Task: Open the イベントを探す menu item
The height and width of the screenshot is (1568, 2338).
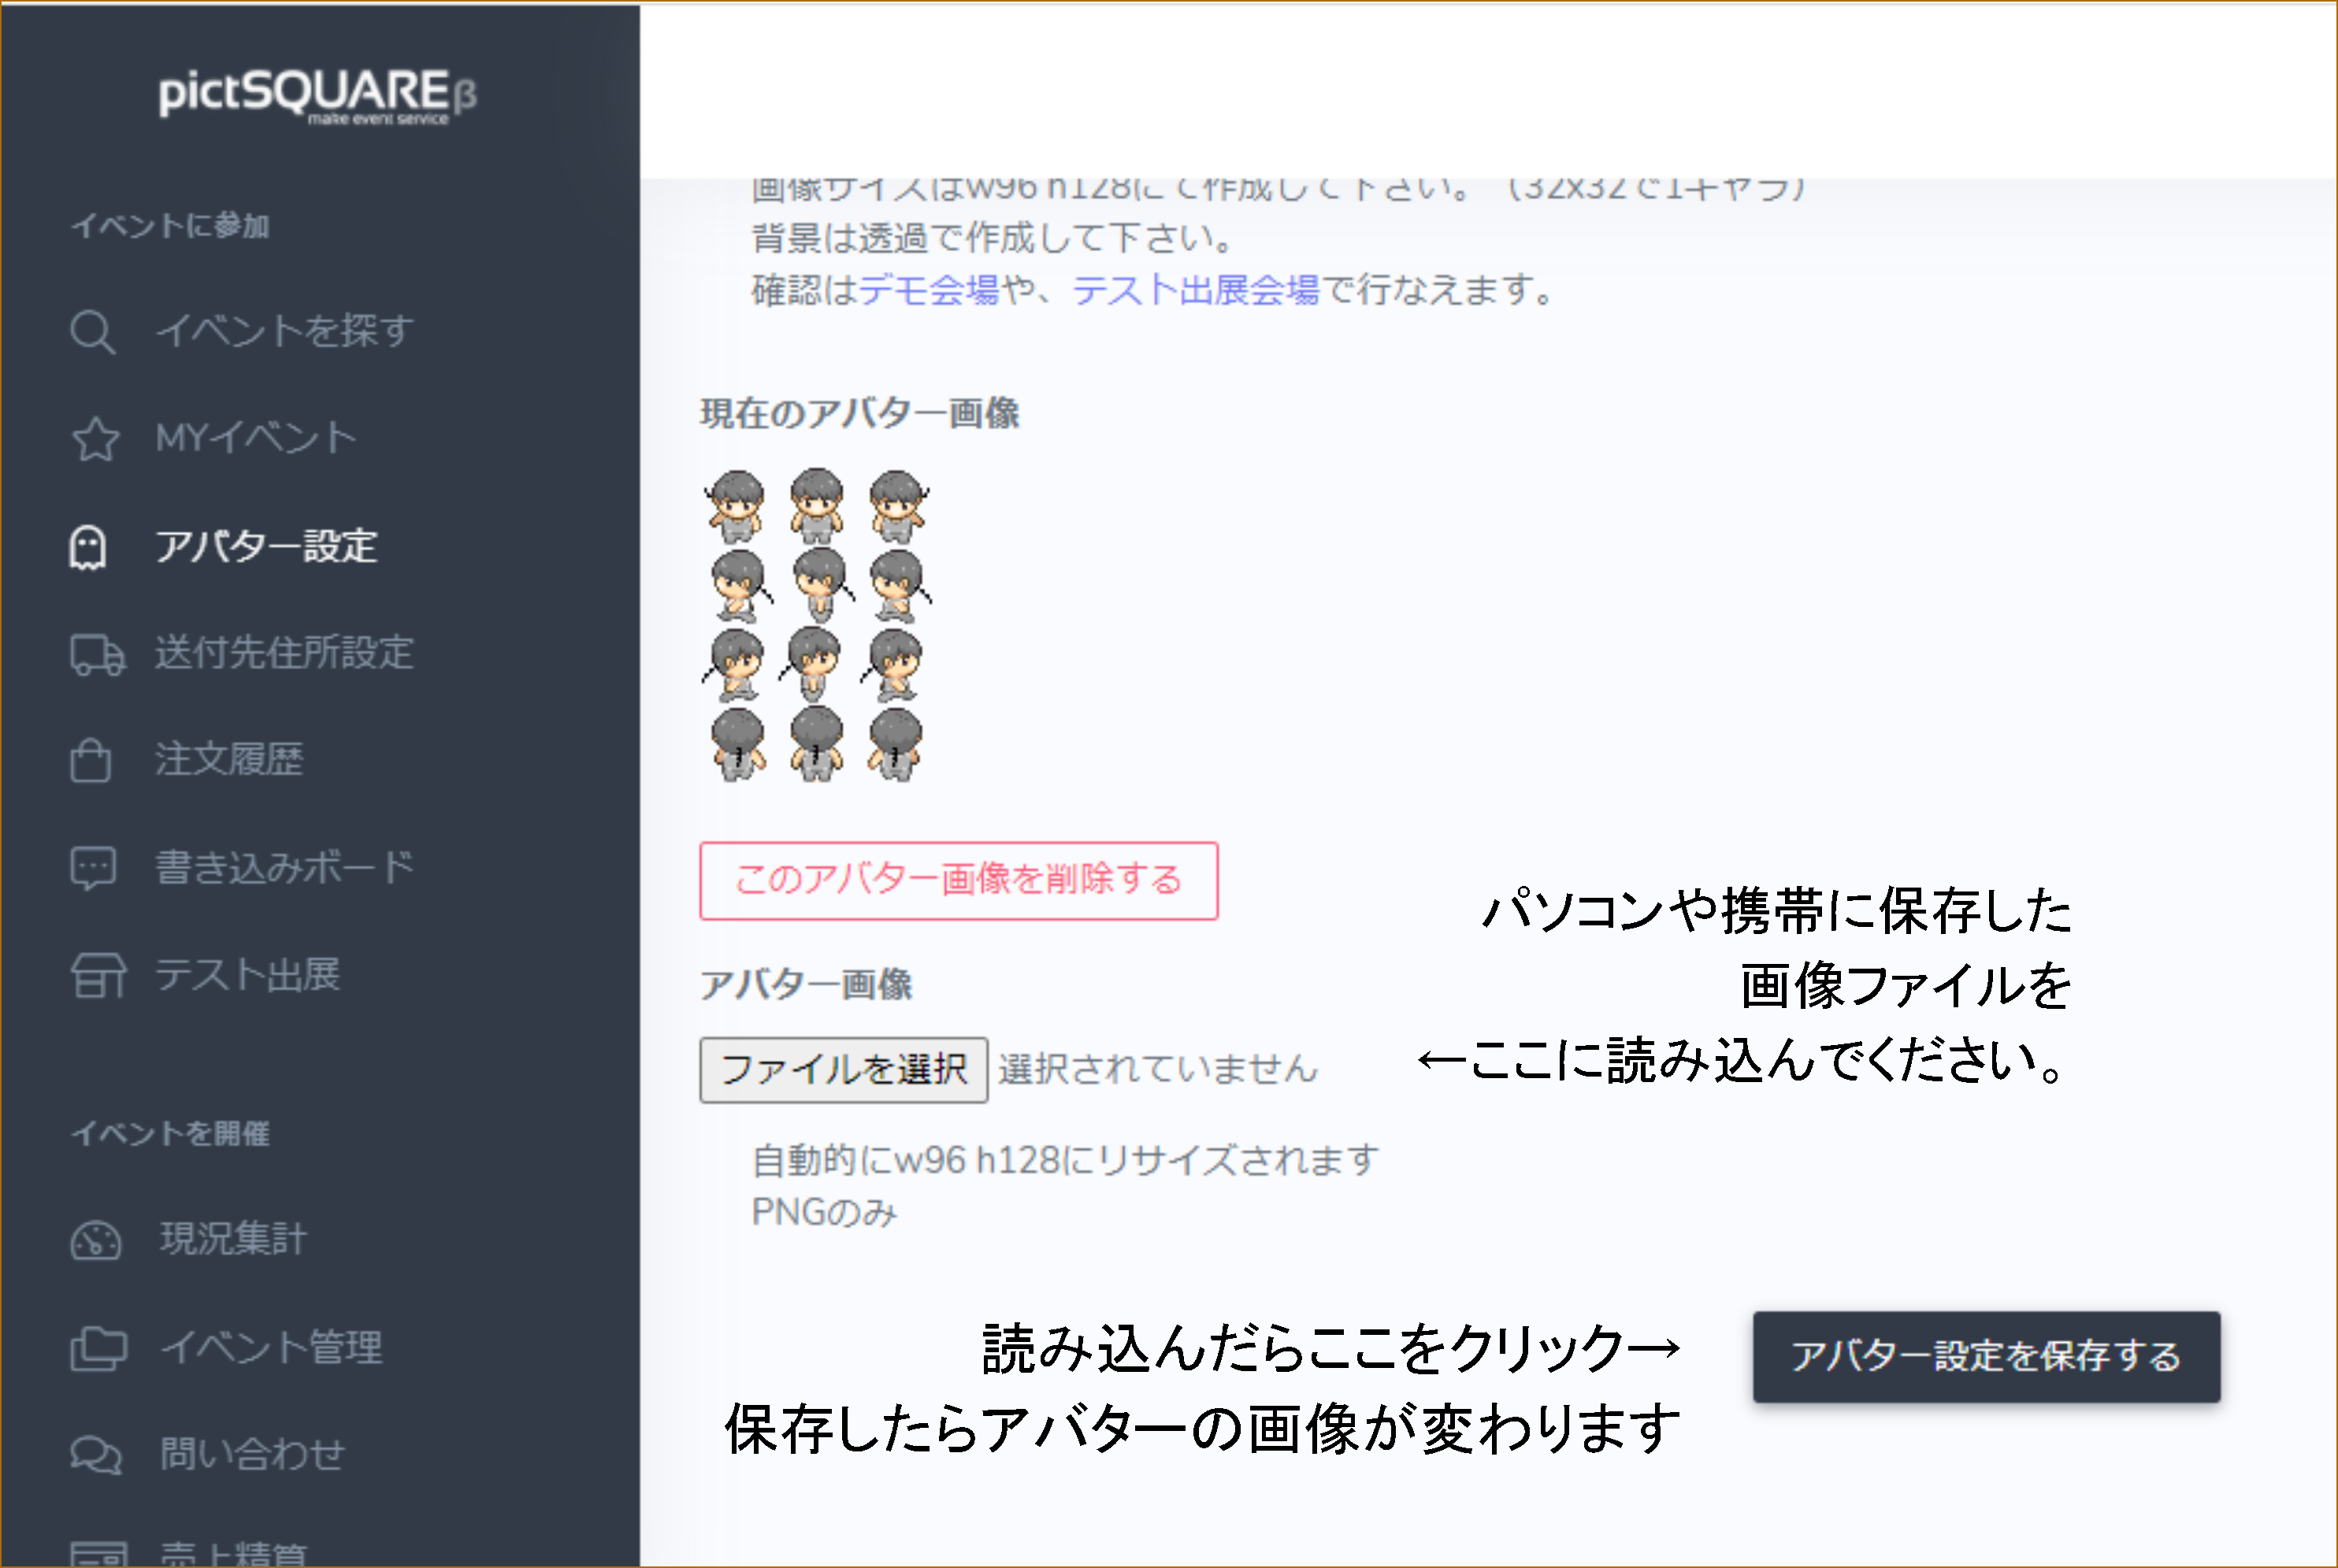Action: coord(285,331)
